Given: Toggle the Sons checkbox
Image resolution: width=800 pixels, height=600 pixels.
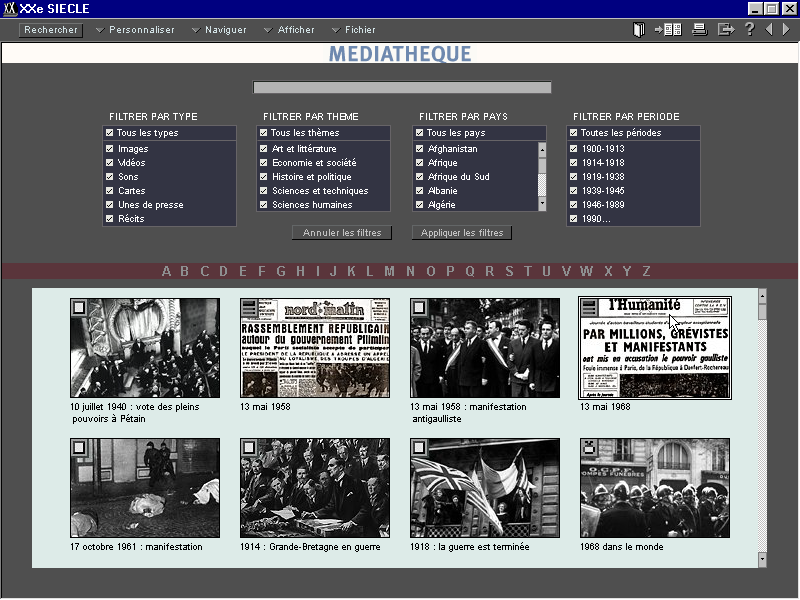Looking at the screenshot, I should (x=110, y=177).
